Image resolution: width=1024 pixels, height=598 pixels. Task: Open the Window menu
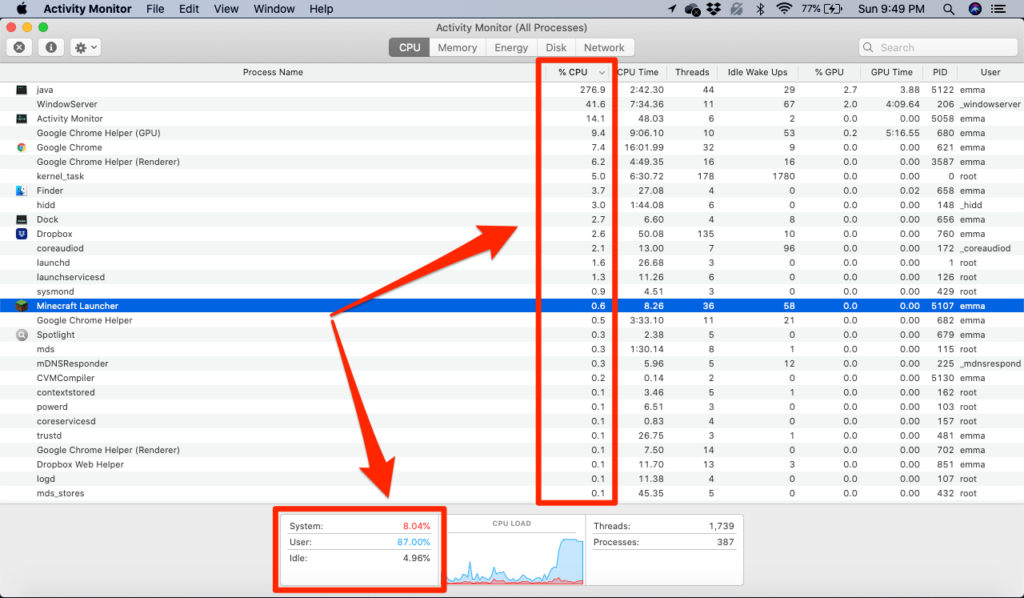(x=273, y=9)
